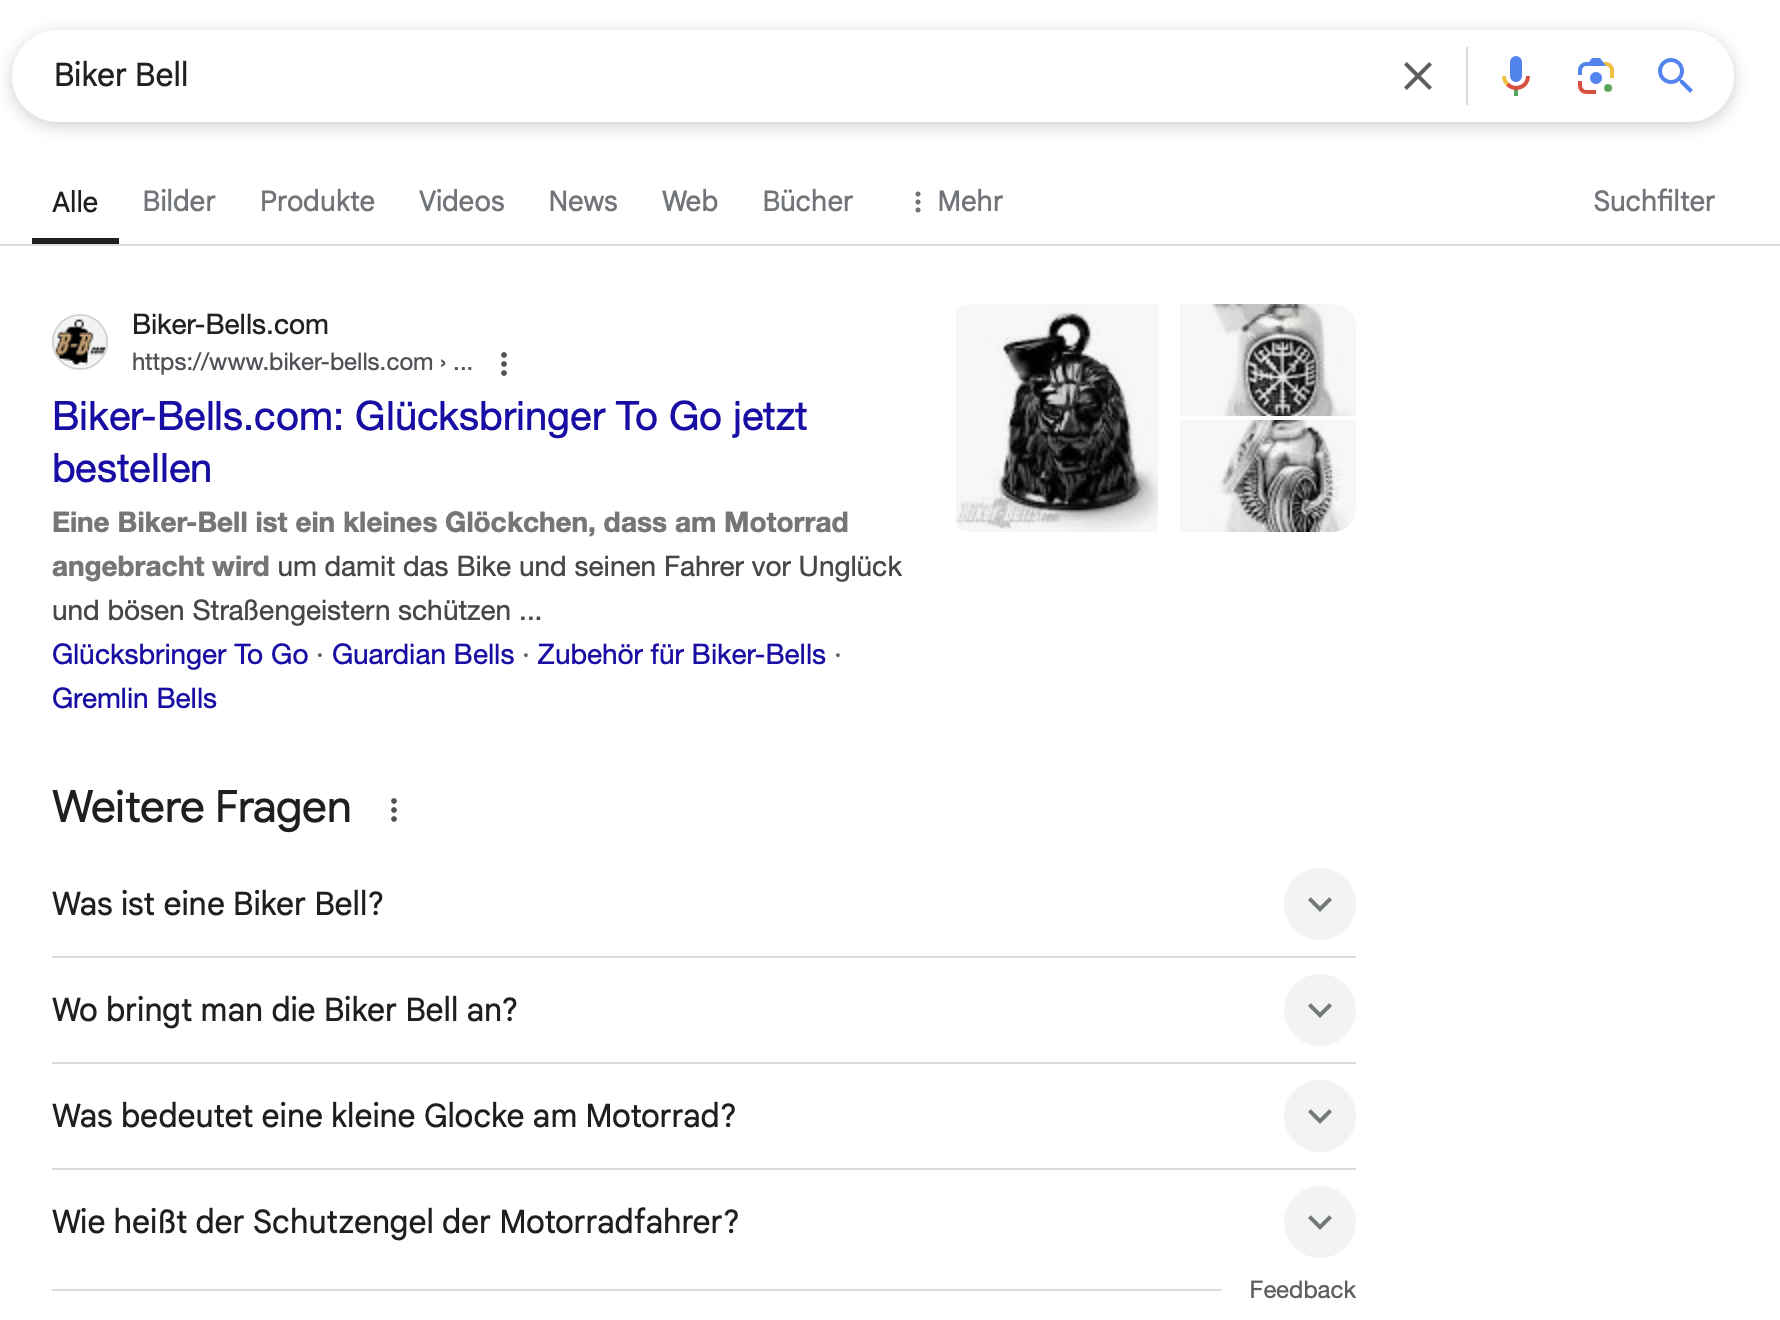Screen dimensions: 1780x1320
Task: Clear the search box text
Action: click(x=1417, y=76)
